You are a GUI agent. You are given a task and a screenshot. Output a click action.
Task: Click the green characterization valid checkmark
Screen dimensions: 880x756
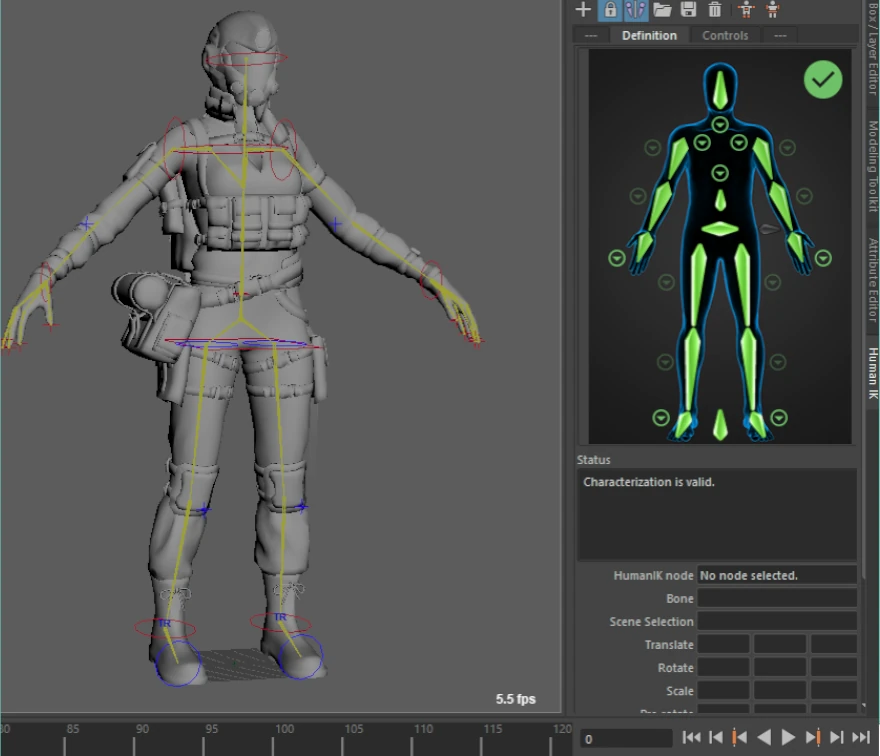(x=823, y=79)
